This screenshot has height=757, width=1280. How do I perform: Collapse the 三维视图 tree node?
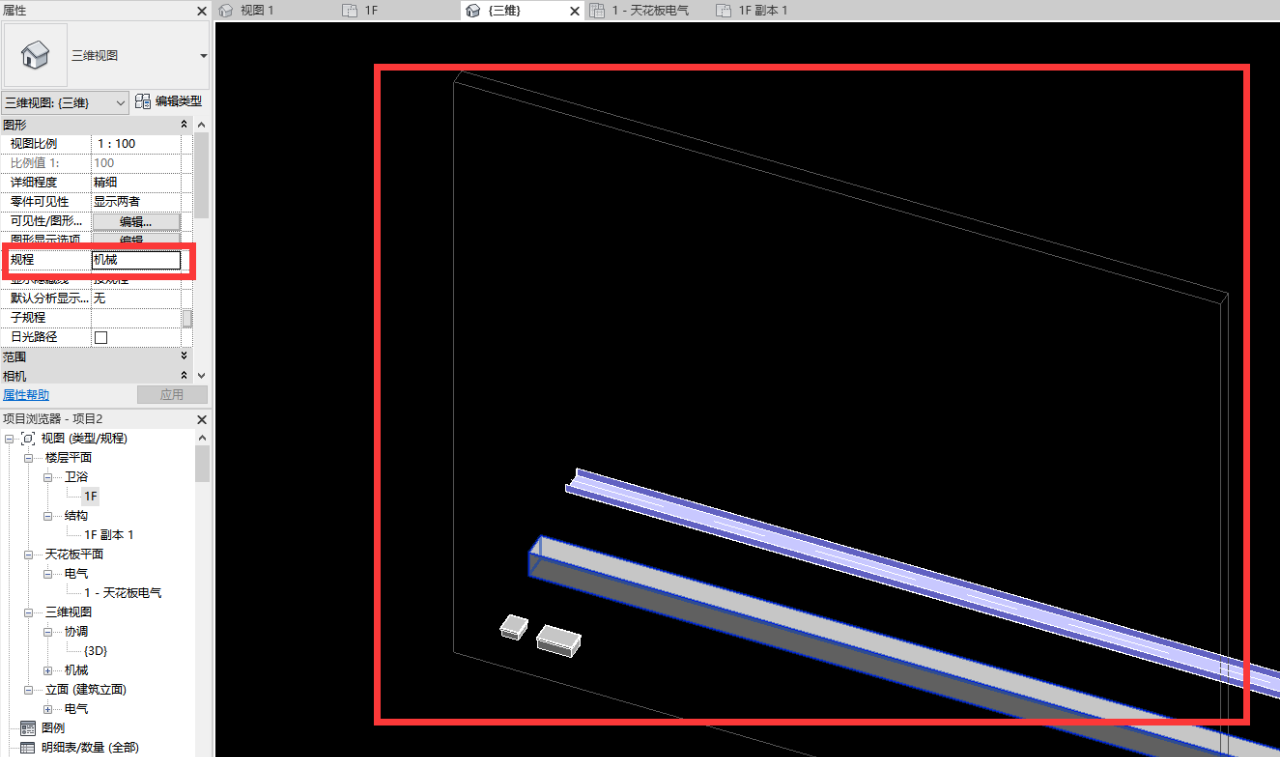pos(30,612)
